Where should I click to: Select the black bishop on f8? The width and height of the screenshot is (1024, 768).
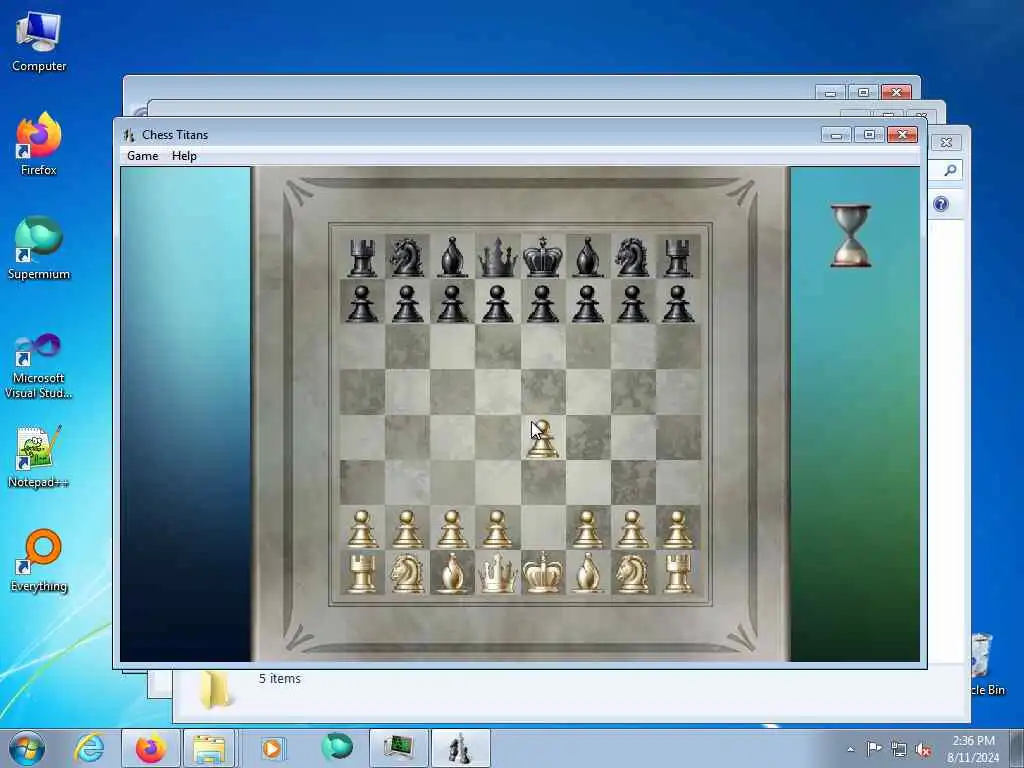588,257
